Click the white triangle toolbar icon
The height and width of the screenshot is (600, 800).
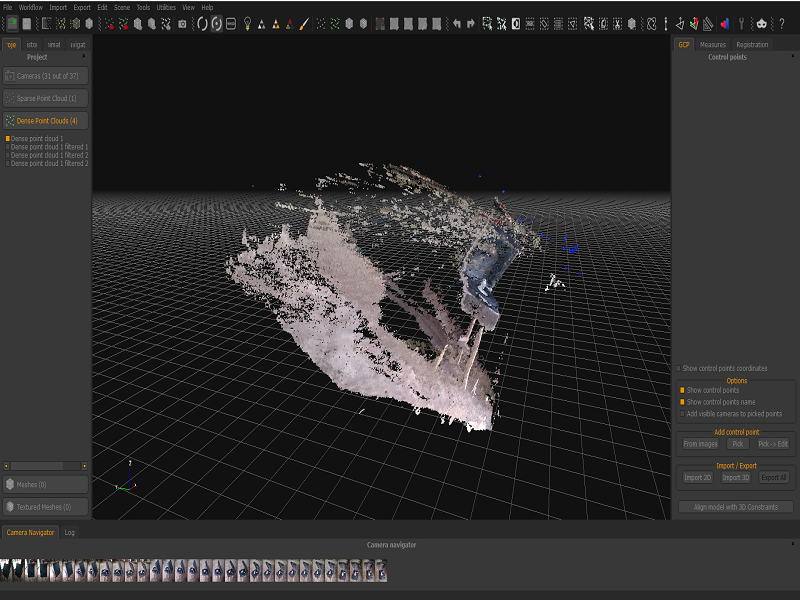pyautogui.click(x=262, y=24)
